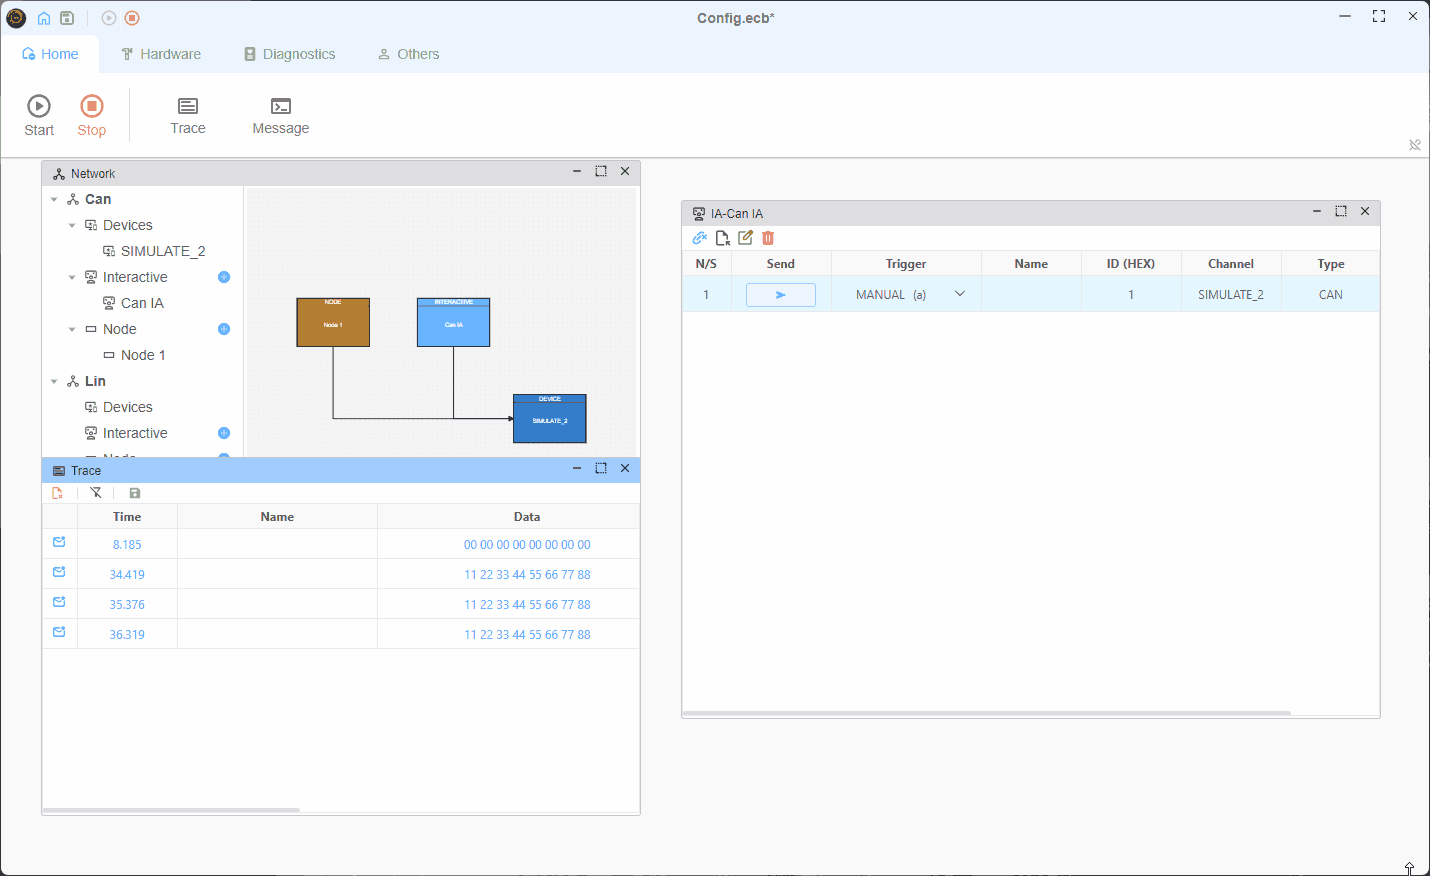This screenshot has width=1430, height=876.
Task: Click the blue SIMULATE_2 device block
Action: [x=550, y=418]
